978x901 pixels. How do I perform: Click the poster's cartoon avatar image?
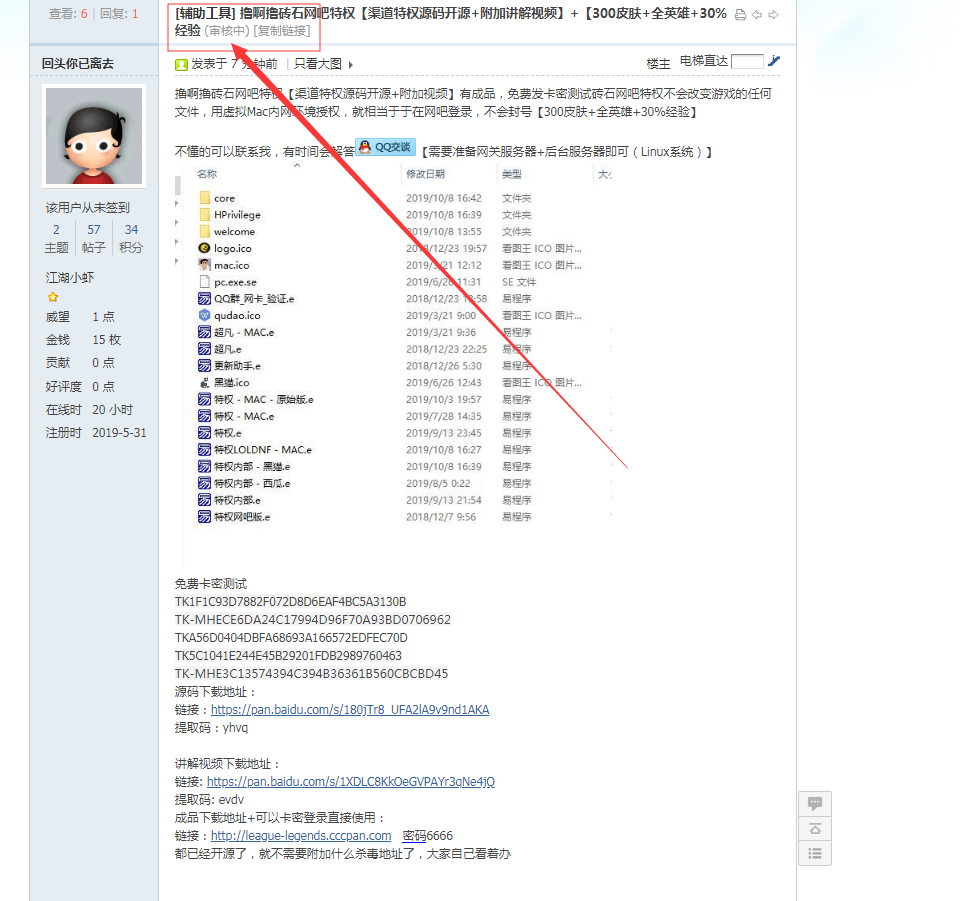pyautogui.click(x=94, y=136)
